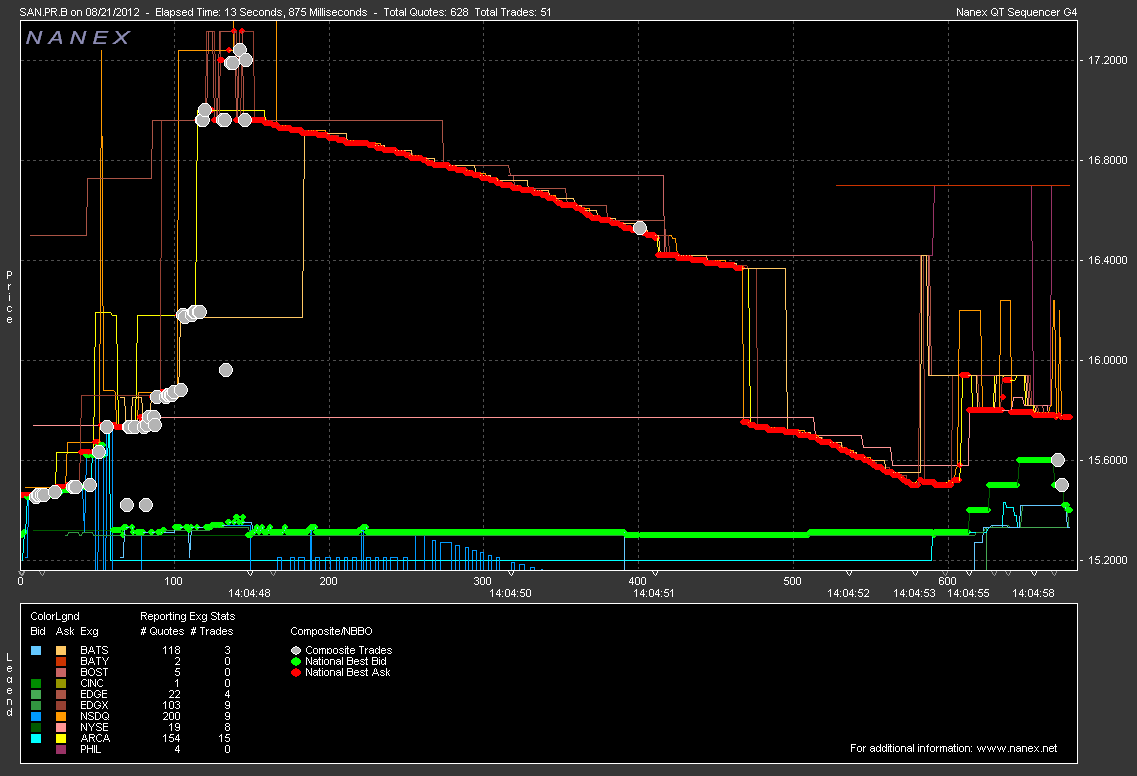Click the Composite Trades gray legend marker
The width and height of the screenshot is (1137, 776).
(296, 650)
